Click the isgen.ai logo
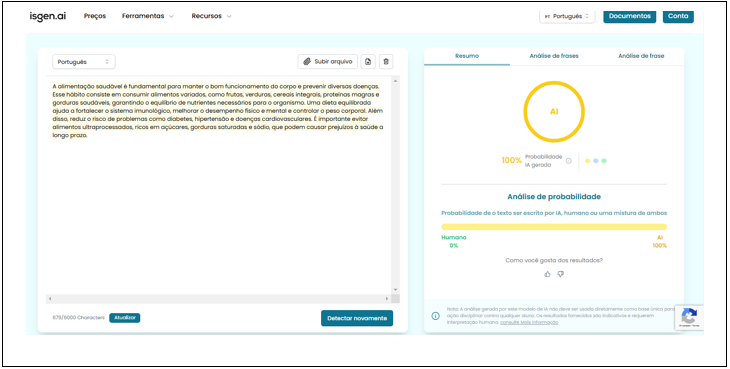 (48, 16)
